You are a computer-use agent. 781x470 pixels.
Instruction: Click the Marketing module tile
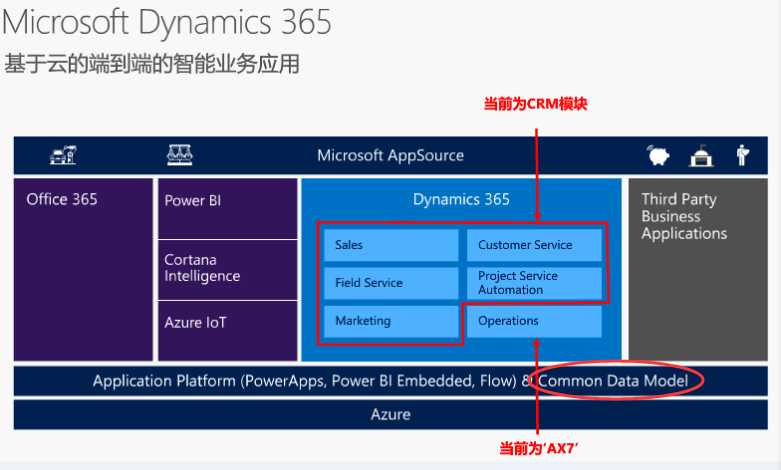pos(391,321)
